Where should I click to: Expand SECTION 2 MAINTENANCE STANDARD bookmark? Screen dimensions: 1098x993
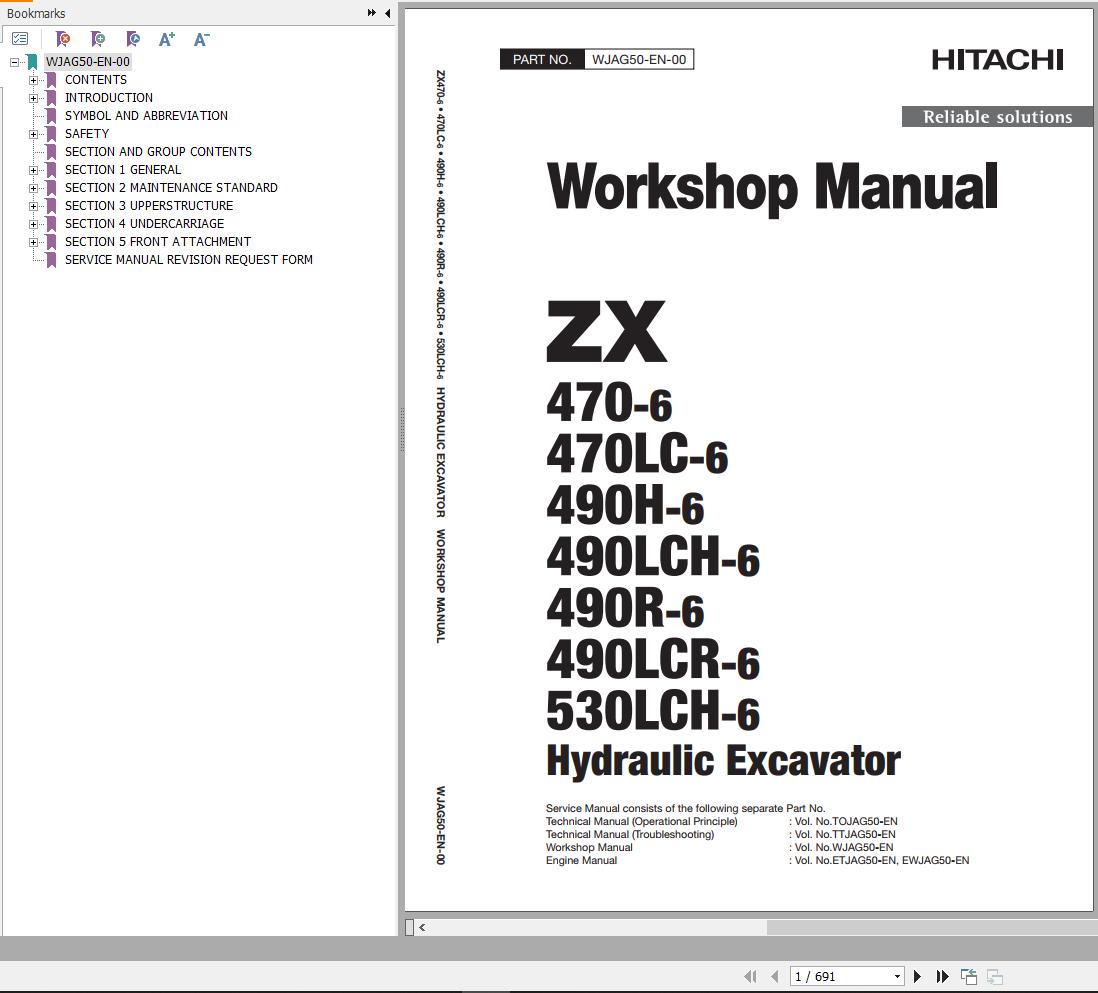33,188
